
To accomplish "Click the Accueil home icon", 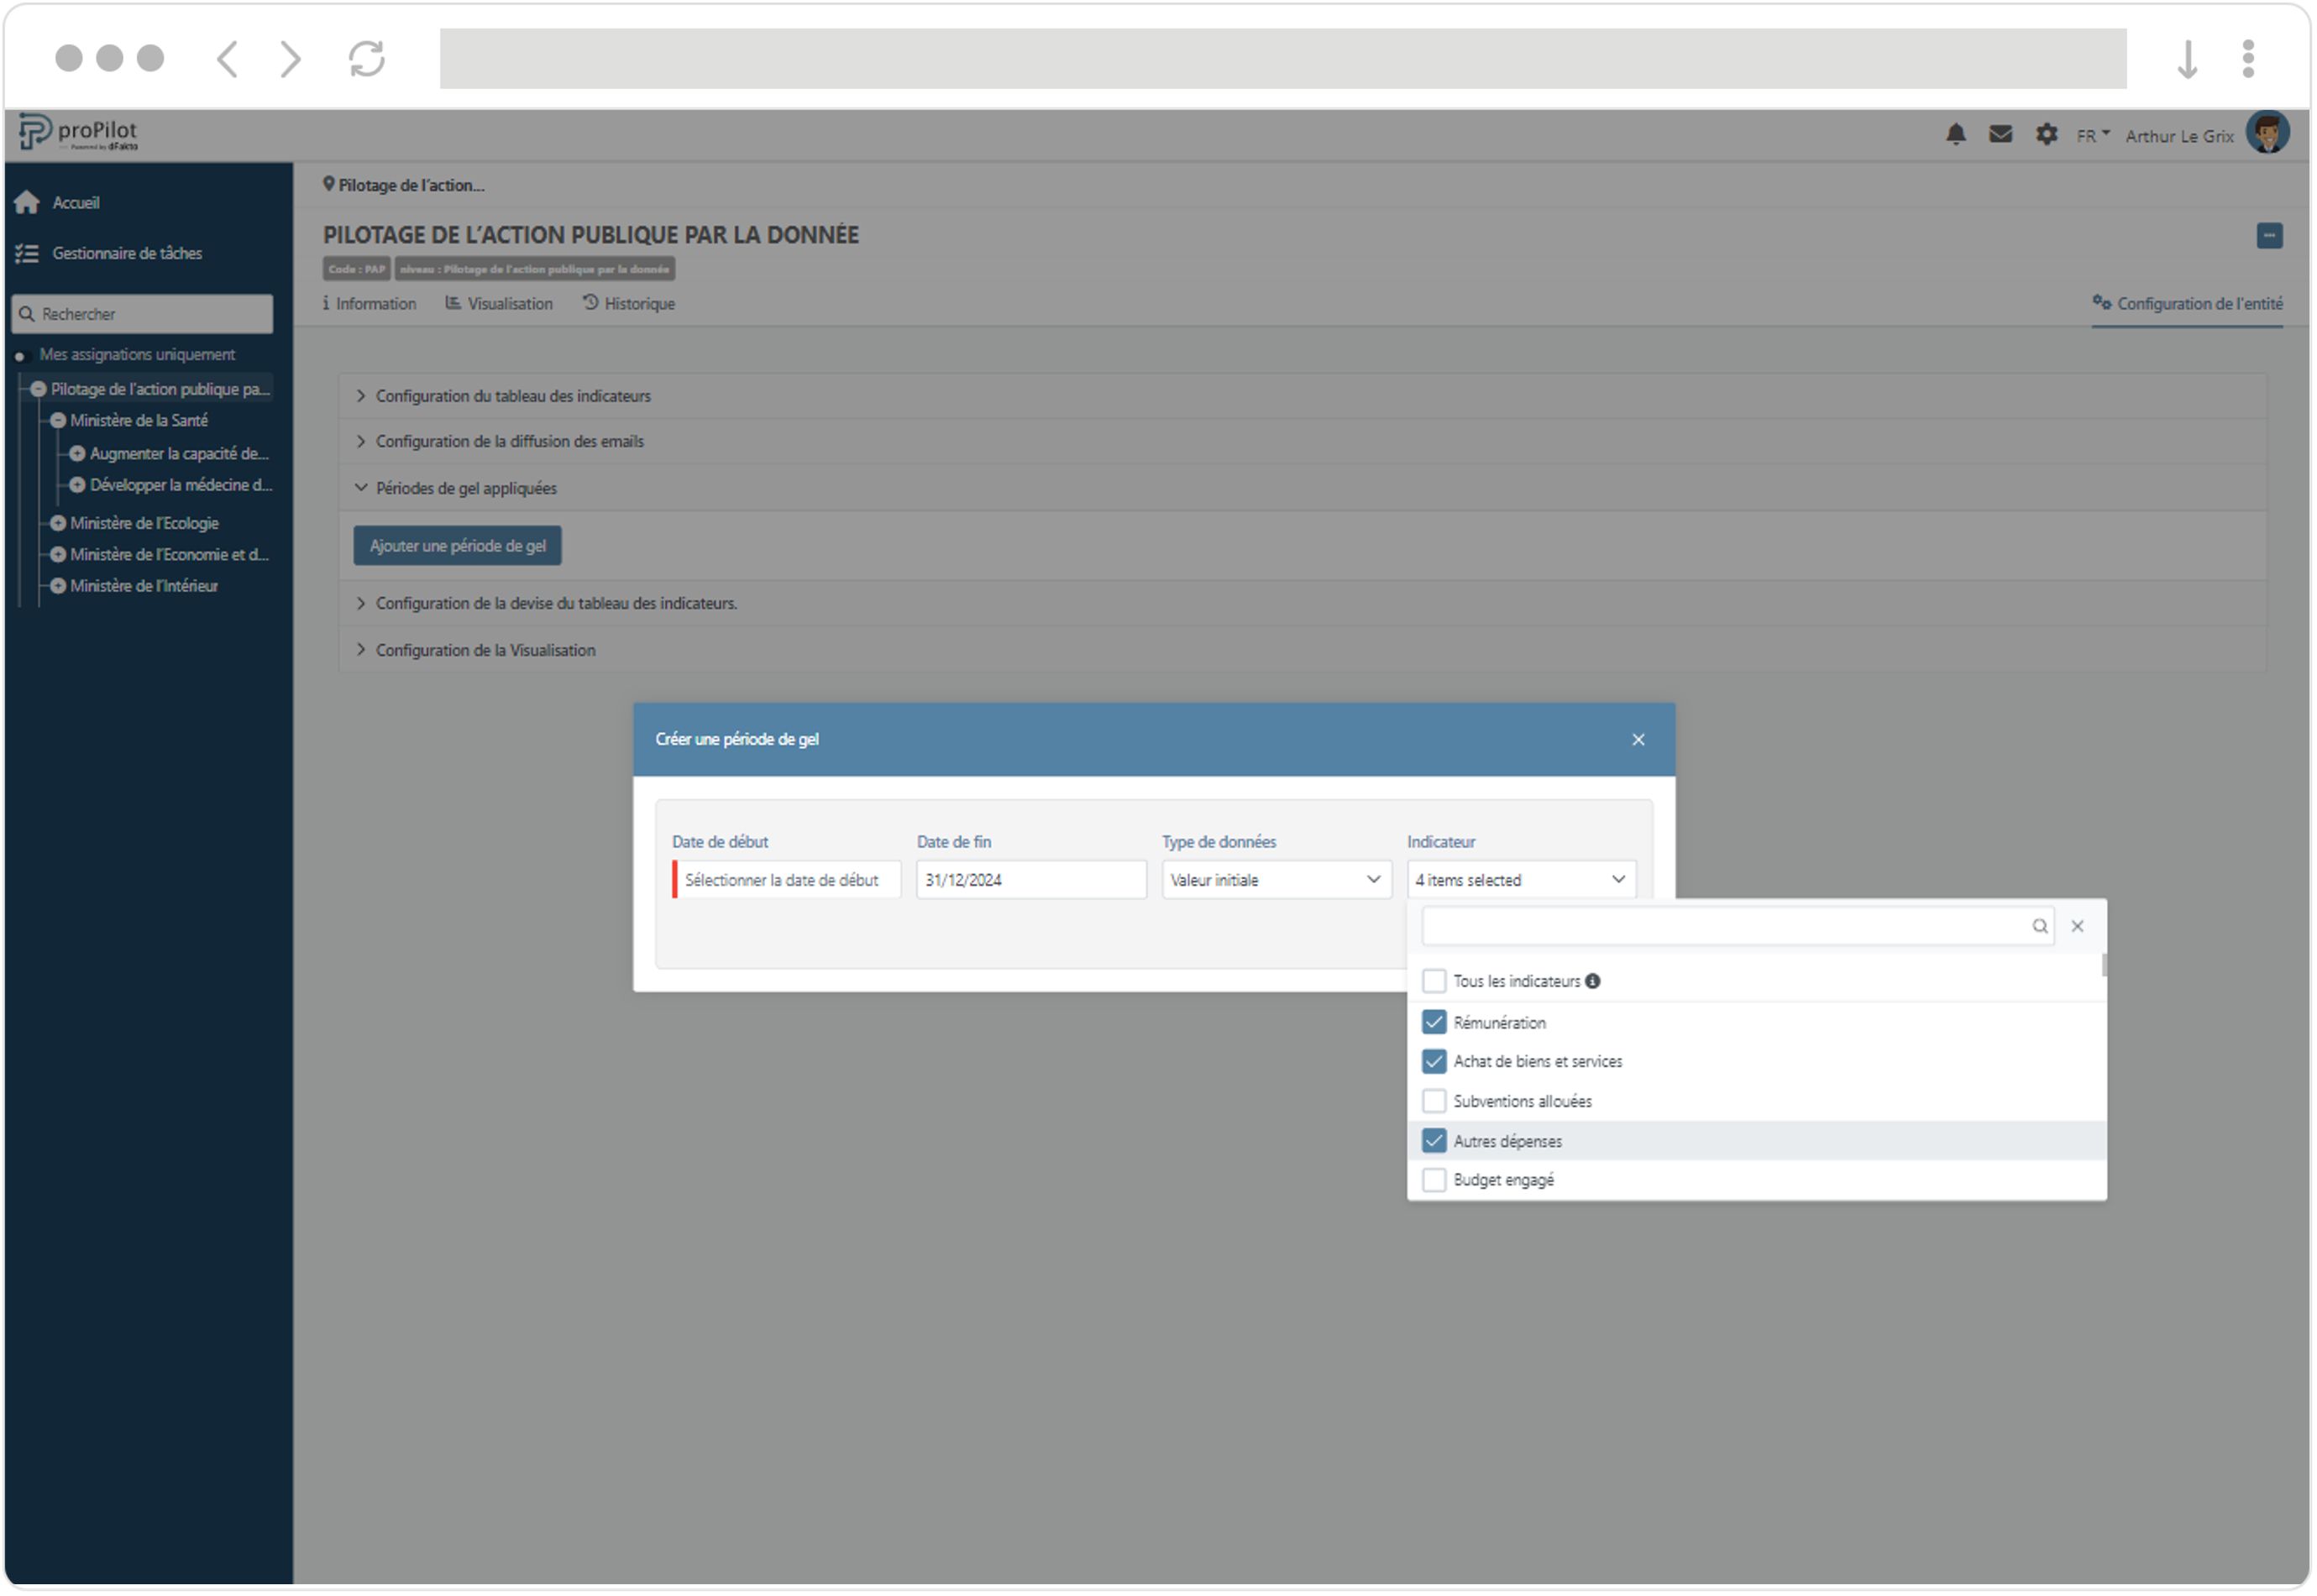I will 27,203.
